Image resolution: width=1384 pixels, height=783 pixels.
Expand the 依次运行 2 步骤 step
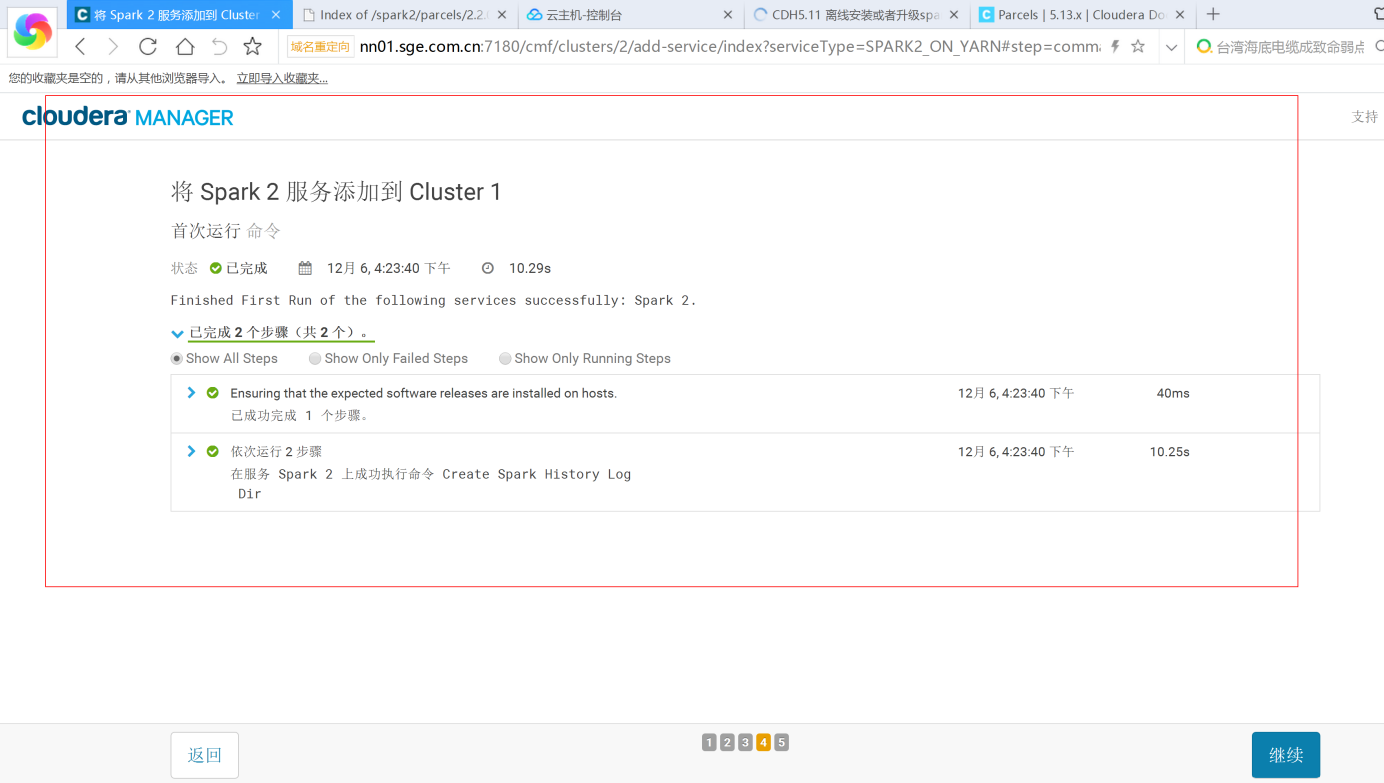(x=191, y=451)
